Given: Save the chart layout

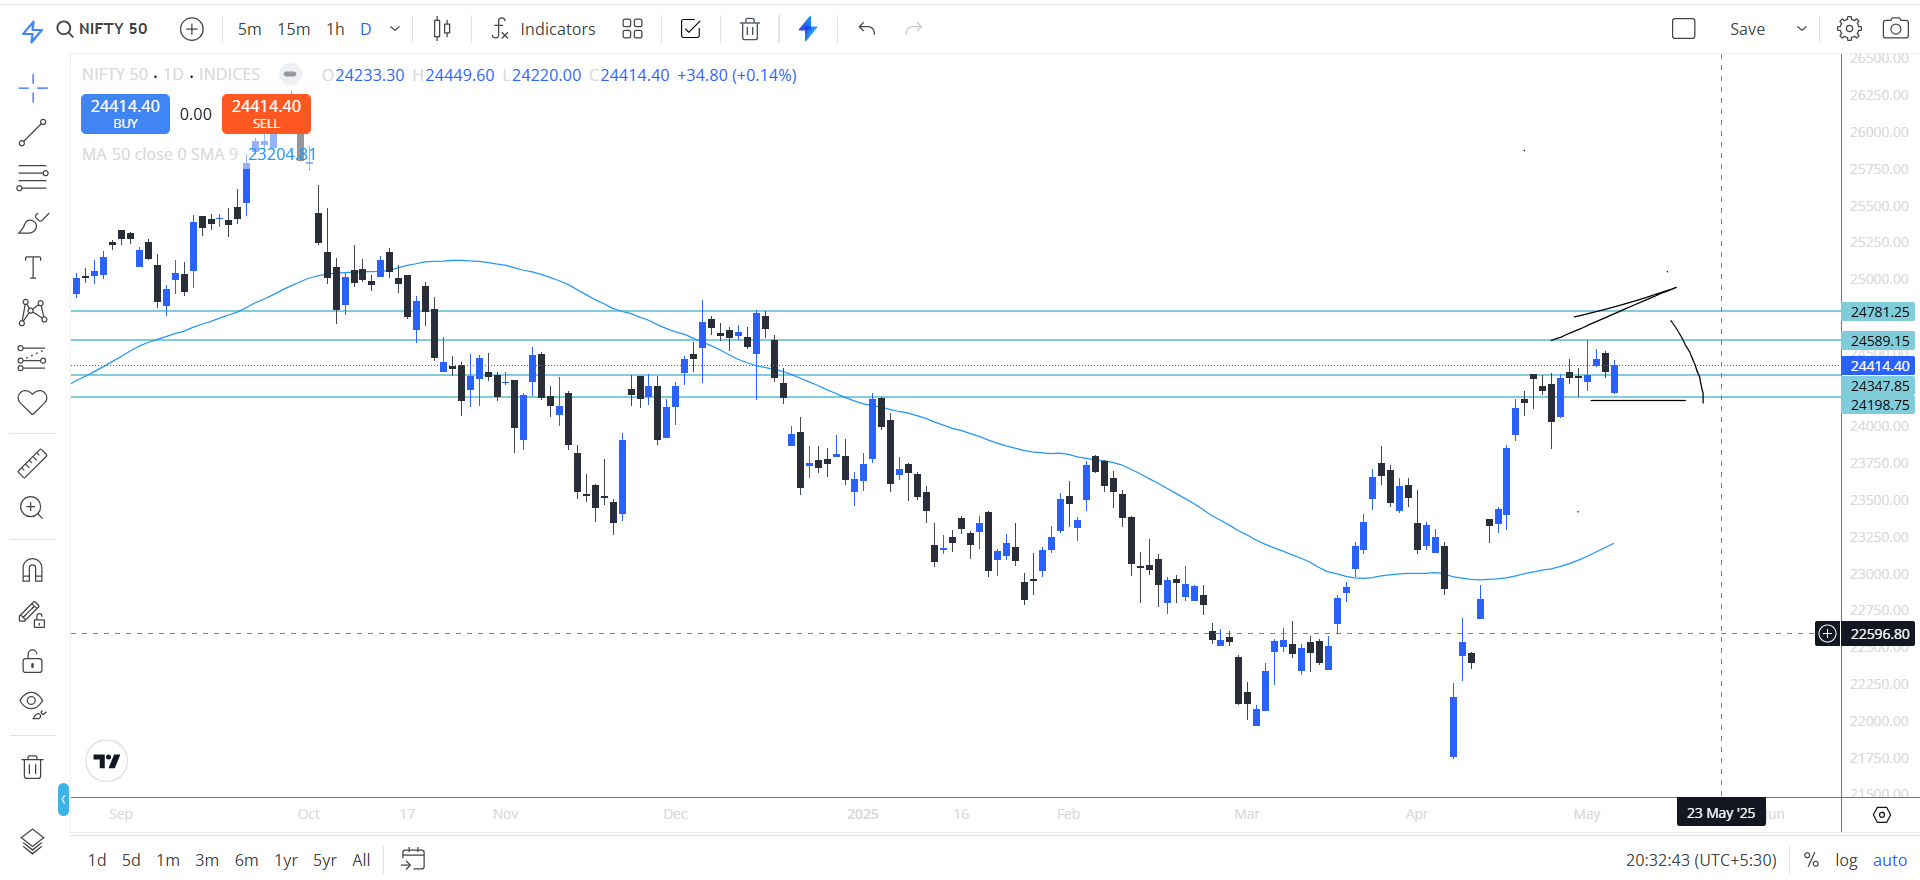Looking at the screenshot, I should pos(1747,29).
